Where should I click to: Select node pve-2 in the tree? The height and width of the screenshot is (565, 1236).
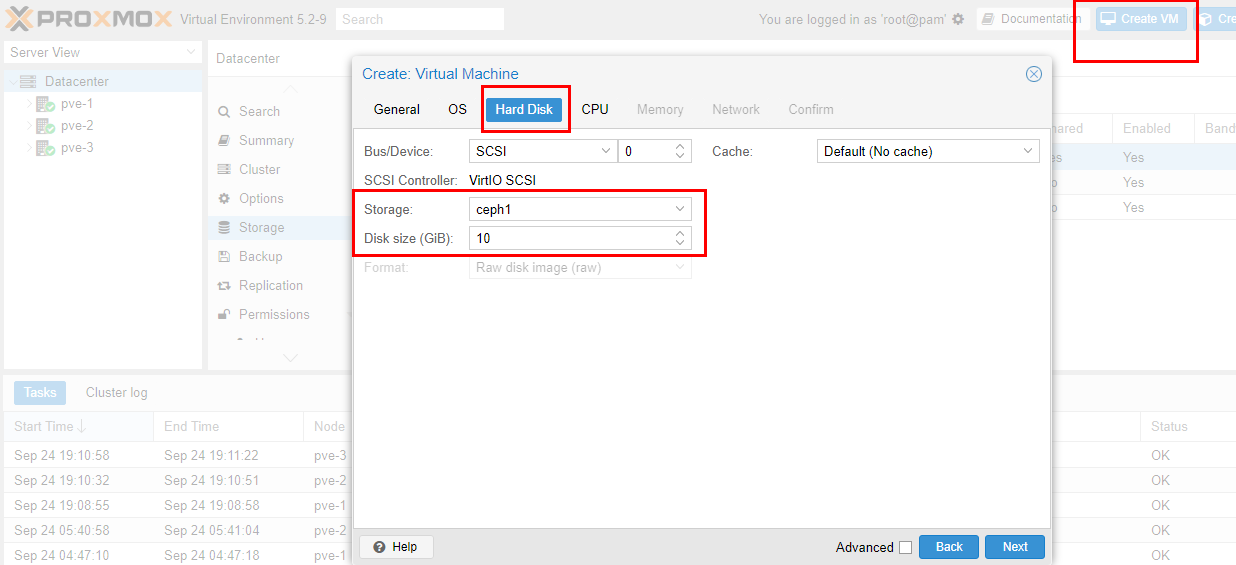77,126
